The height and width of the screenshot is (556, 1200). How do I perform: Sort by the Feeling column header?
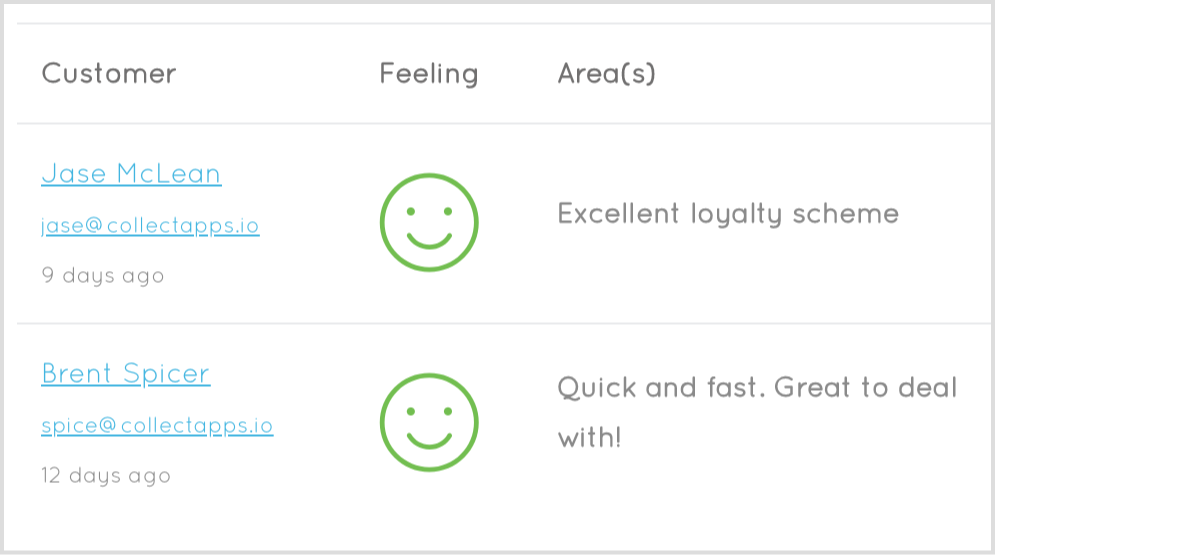[429, 74]
